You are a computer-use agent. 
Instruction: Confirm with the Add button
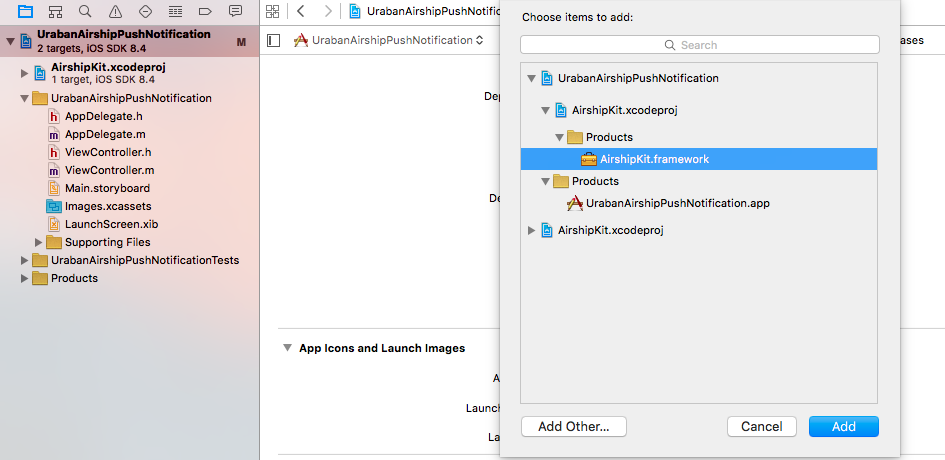844,426
